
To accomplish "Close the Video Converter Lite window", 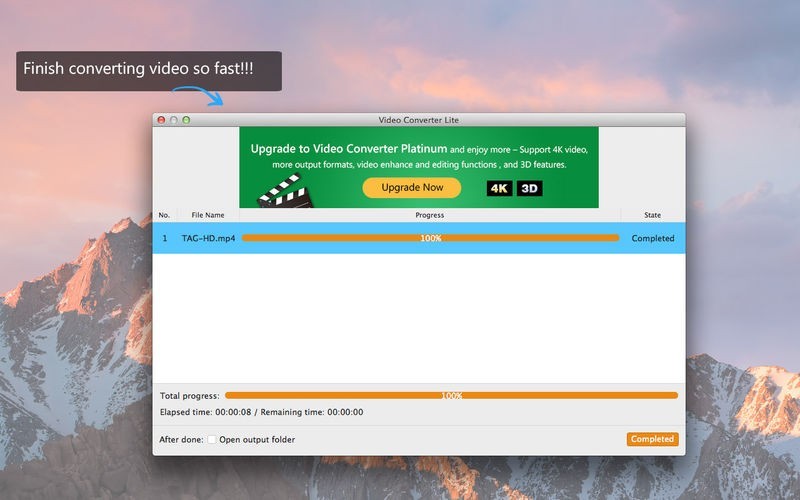I will point(162,120).
